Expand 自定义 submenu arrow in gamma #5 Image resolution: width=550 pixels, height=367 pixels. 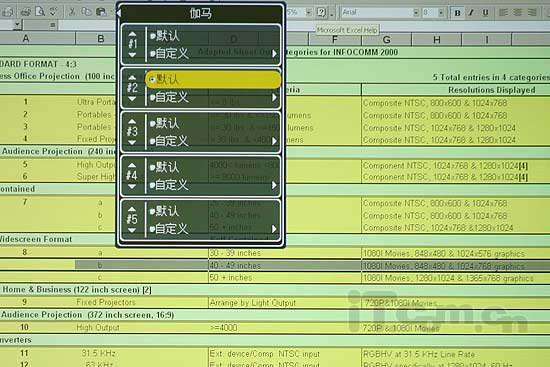tap(274, 229)
